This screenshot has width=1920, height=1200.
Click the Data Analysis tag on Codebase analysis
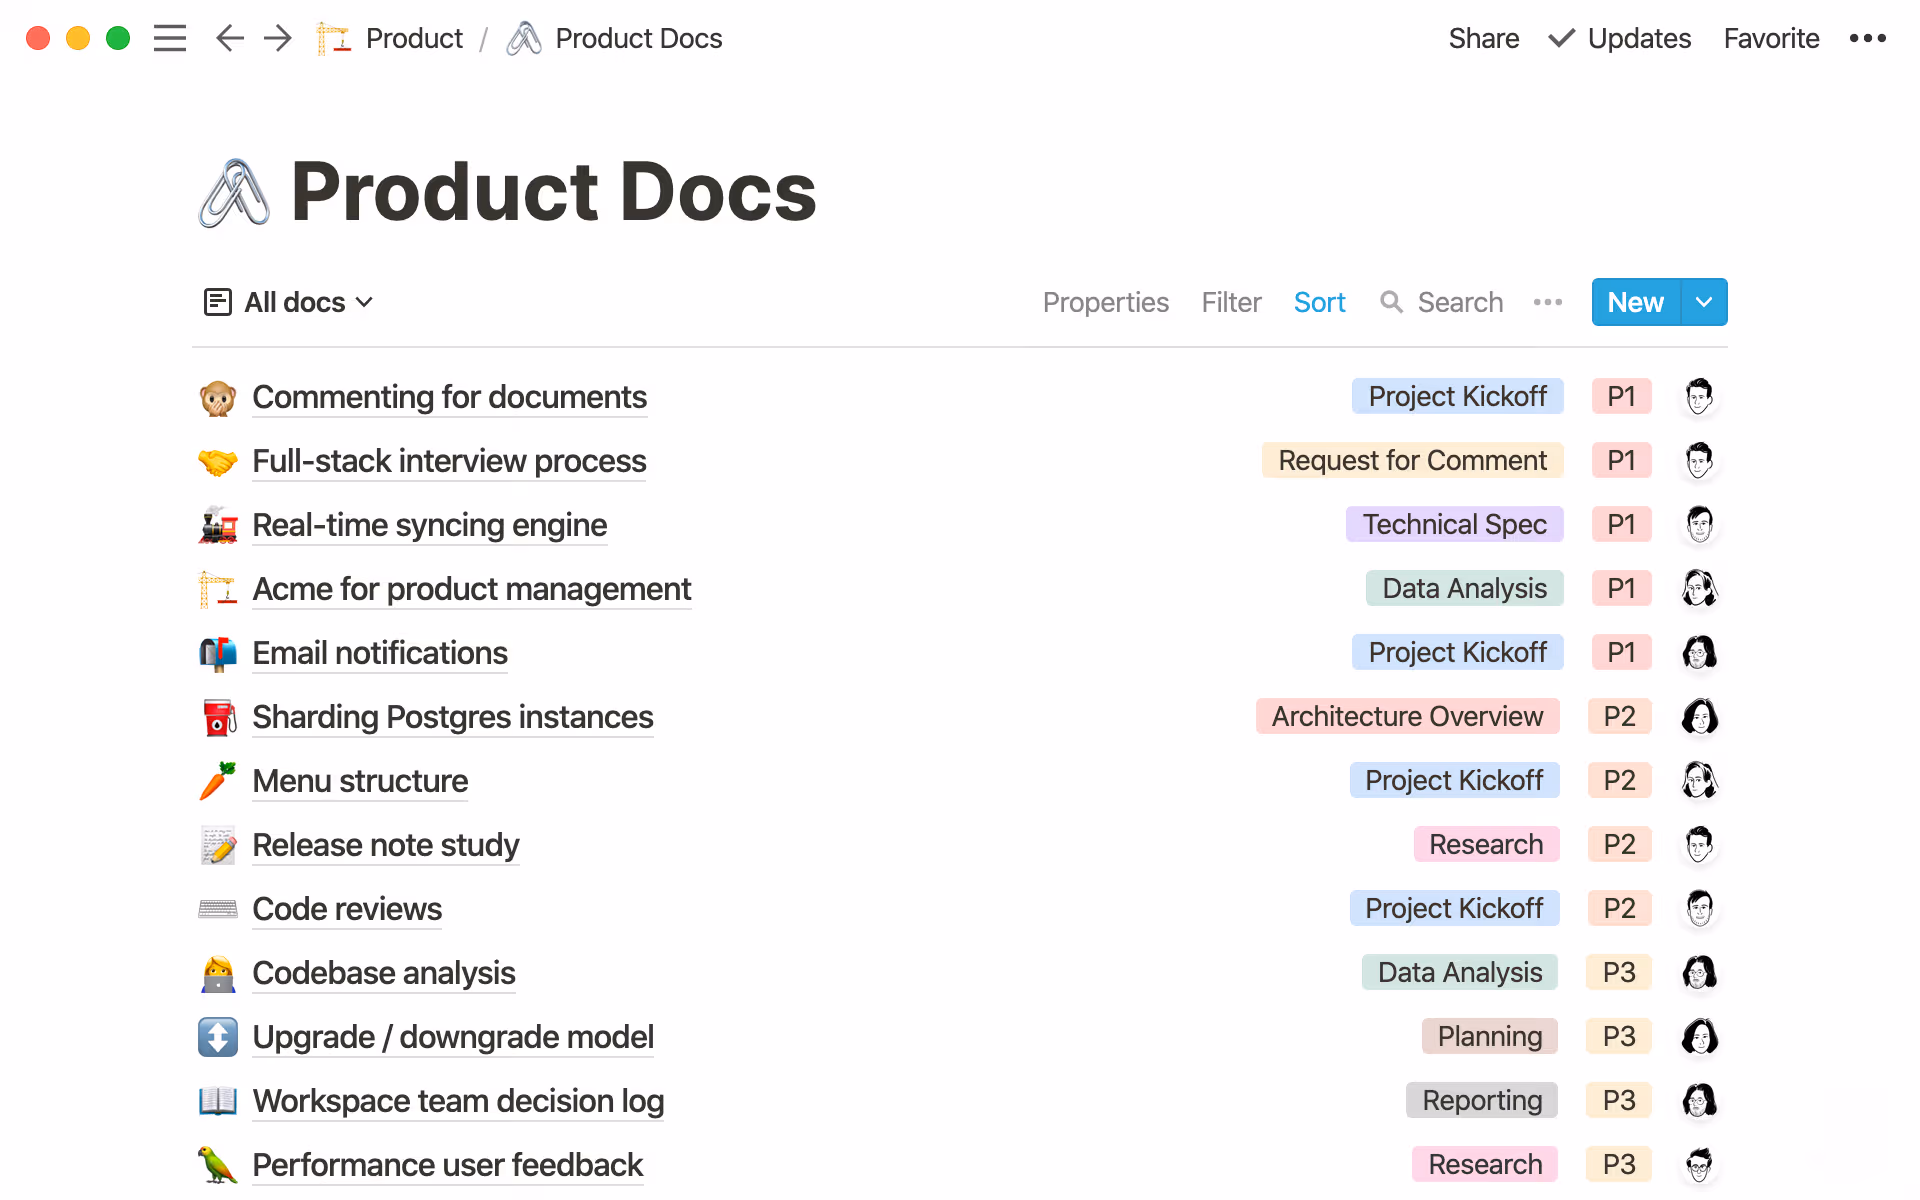click(1459, 971)
